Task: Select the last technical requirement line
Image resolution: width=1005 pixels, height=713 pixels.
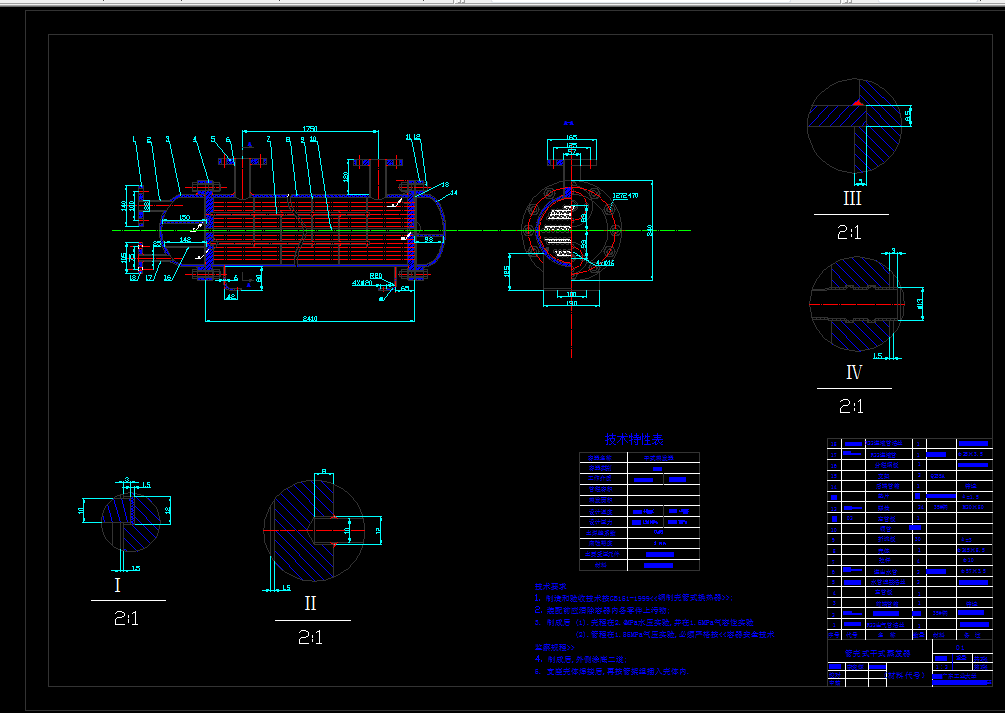Action: coord(612,671)
